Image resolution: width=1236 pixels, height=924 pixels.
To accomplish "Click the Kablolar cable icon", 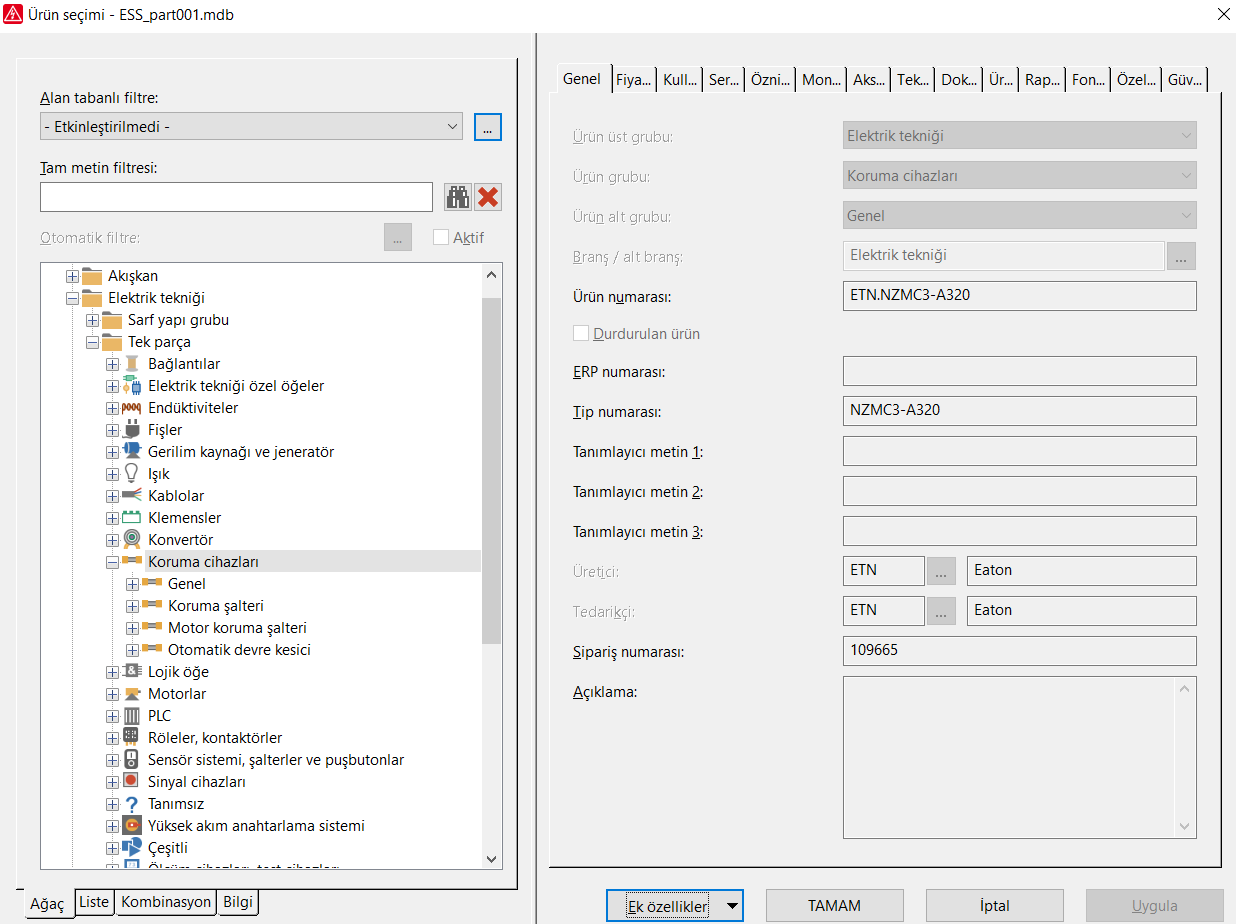I will pos(132,496).
